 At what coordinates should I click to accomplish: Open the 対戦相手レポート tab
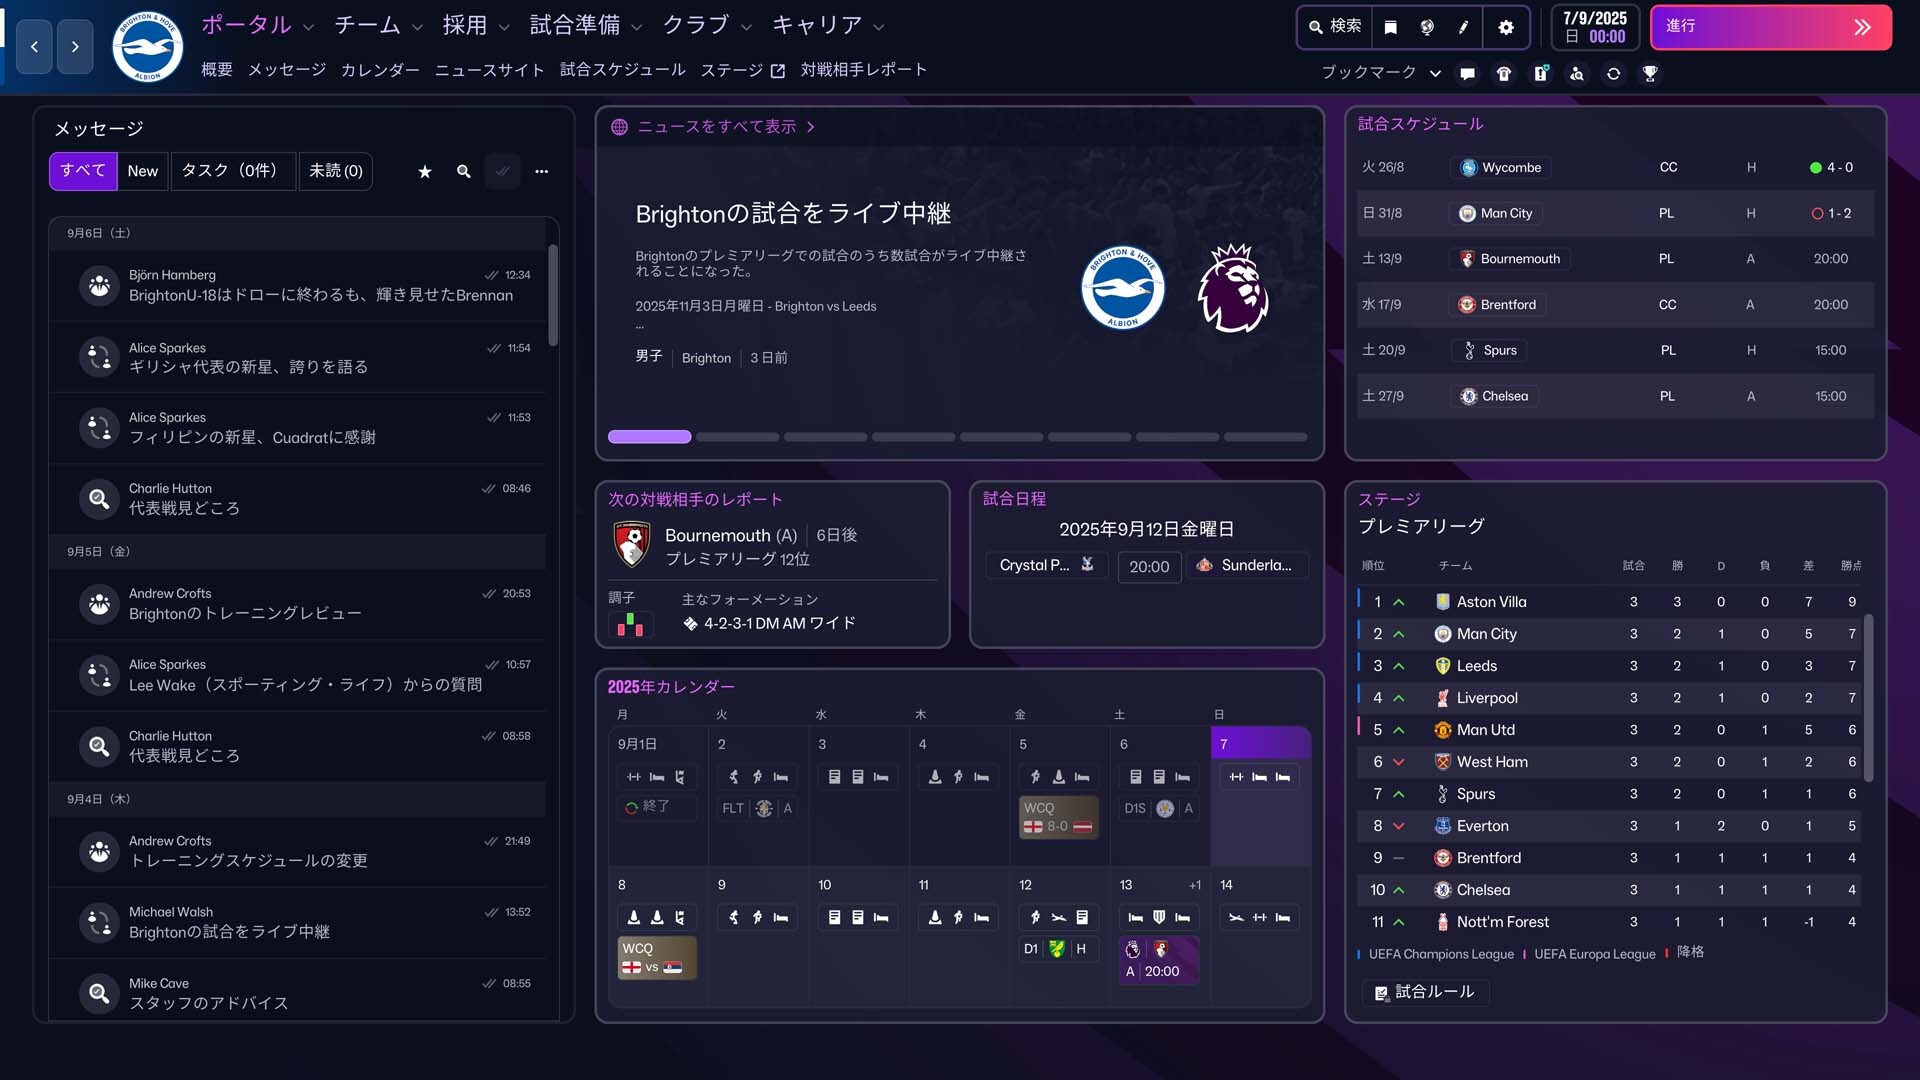(x=863, y=70)
